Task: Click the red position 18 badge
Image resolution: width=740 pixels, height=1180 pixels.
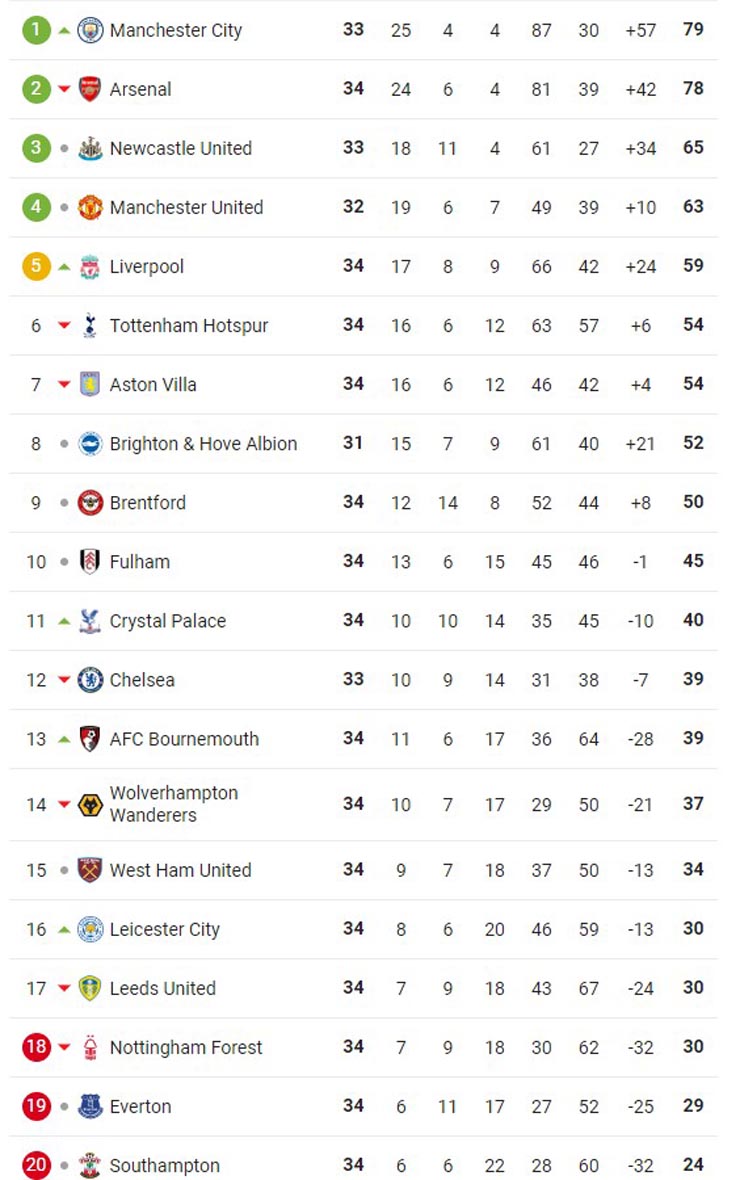Action: (x=36, y=1047)
